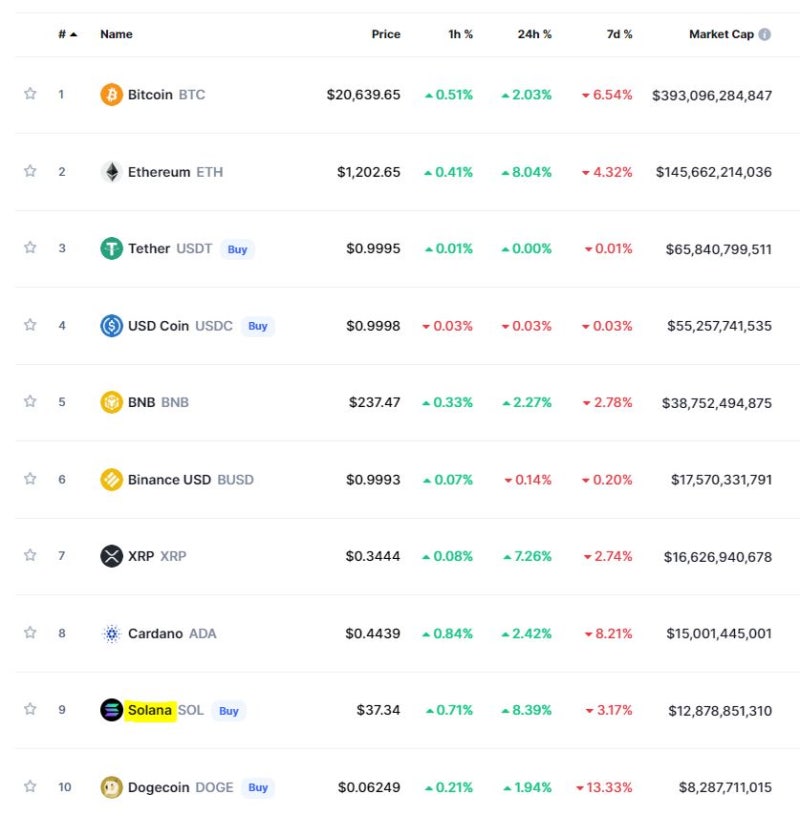The image size is (800, 816).
Task: Star Bitcoin to add to watchlist
Action: pyautogui.click(x=30, y=94)
